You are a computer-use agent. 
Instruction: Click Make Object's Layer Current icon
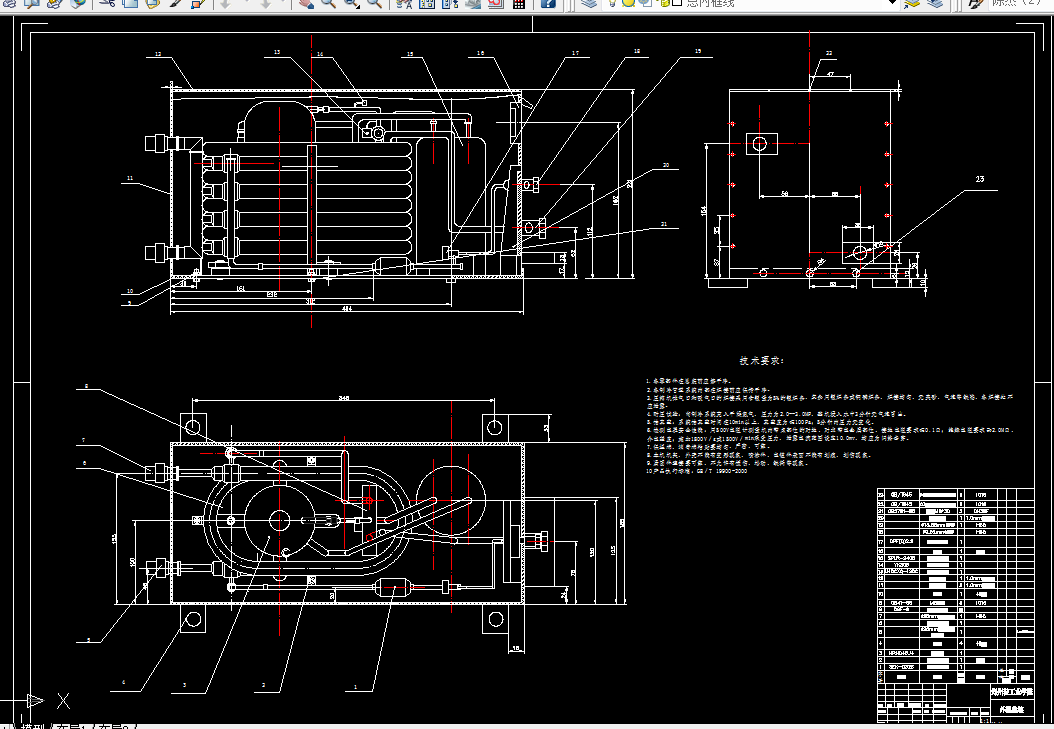click(911, 3)
